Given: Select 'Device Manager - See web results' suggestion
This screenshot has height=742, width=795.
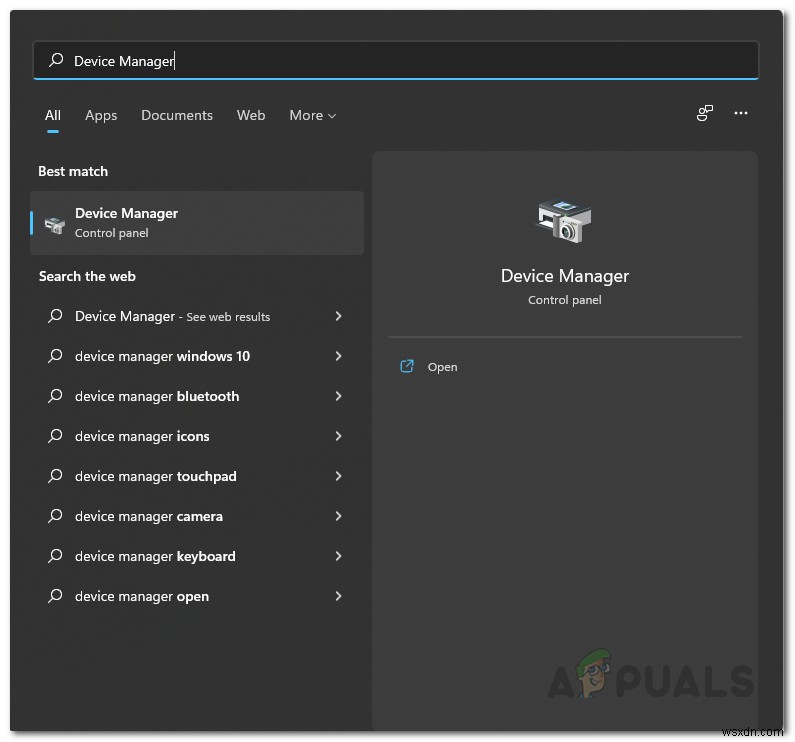Looking at the screenshot, I should (197, 316).
